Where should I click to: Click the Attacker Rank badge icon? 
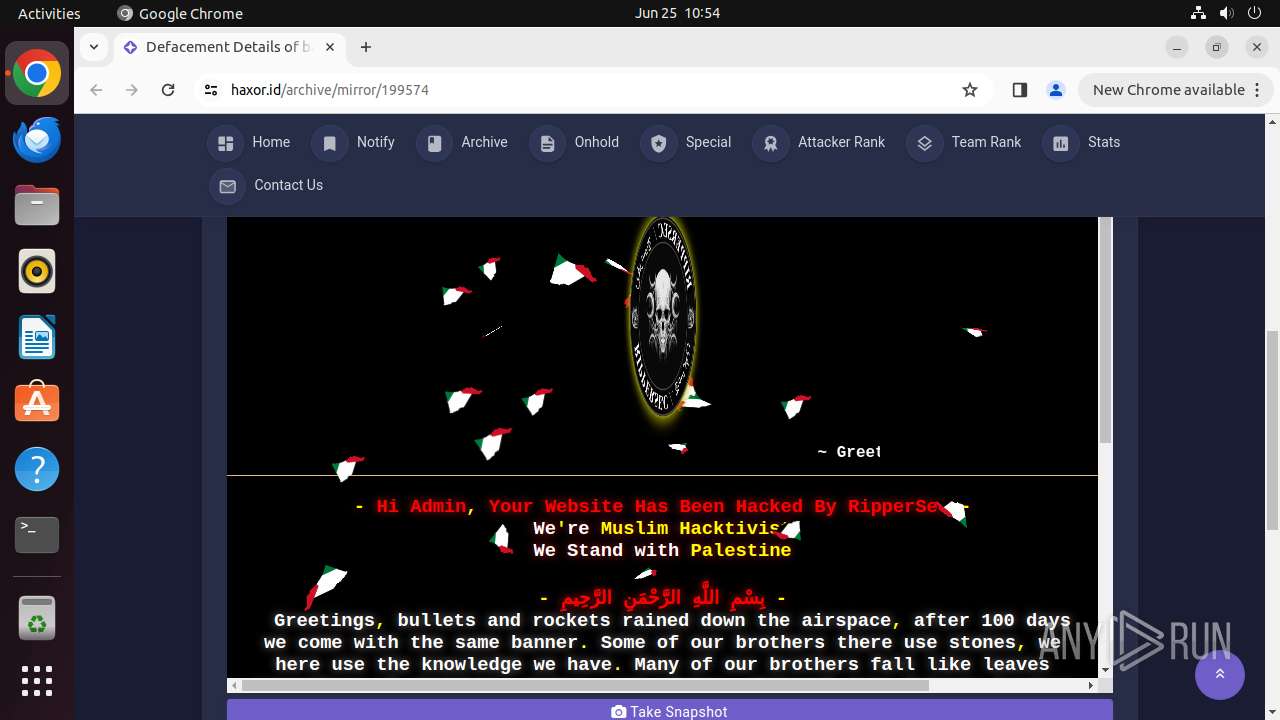click(771, 143)
